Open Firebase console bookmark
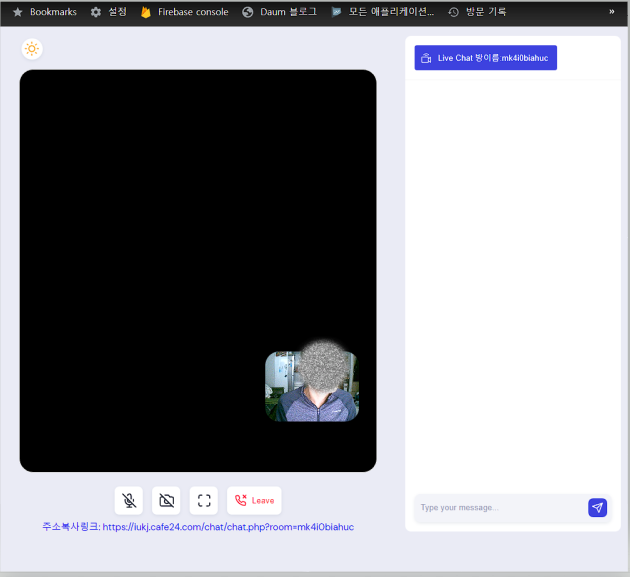Screen dimensions: 630x577 pyautogui.click(x=184, y=12)
